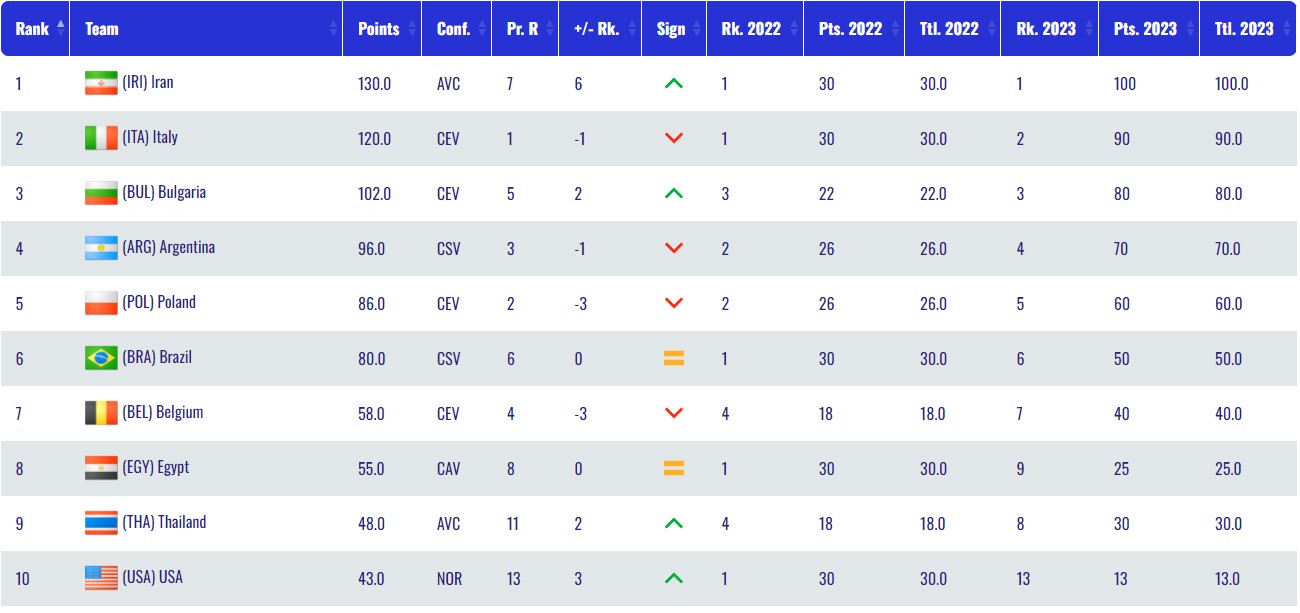Click the Italy flag icon
Screen dimensions: 1300x613
tap(101, 138)
